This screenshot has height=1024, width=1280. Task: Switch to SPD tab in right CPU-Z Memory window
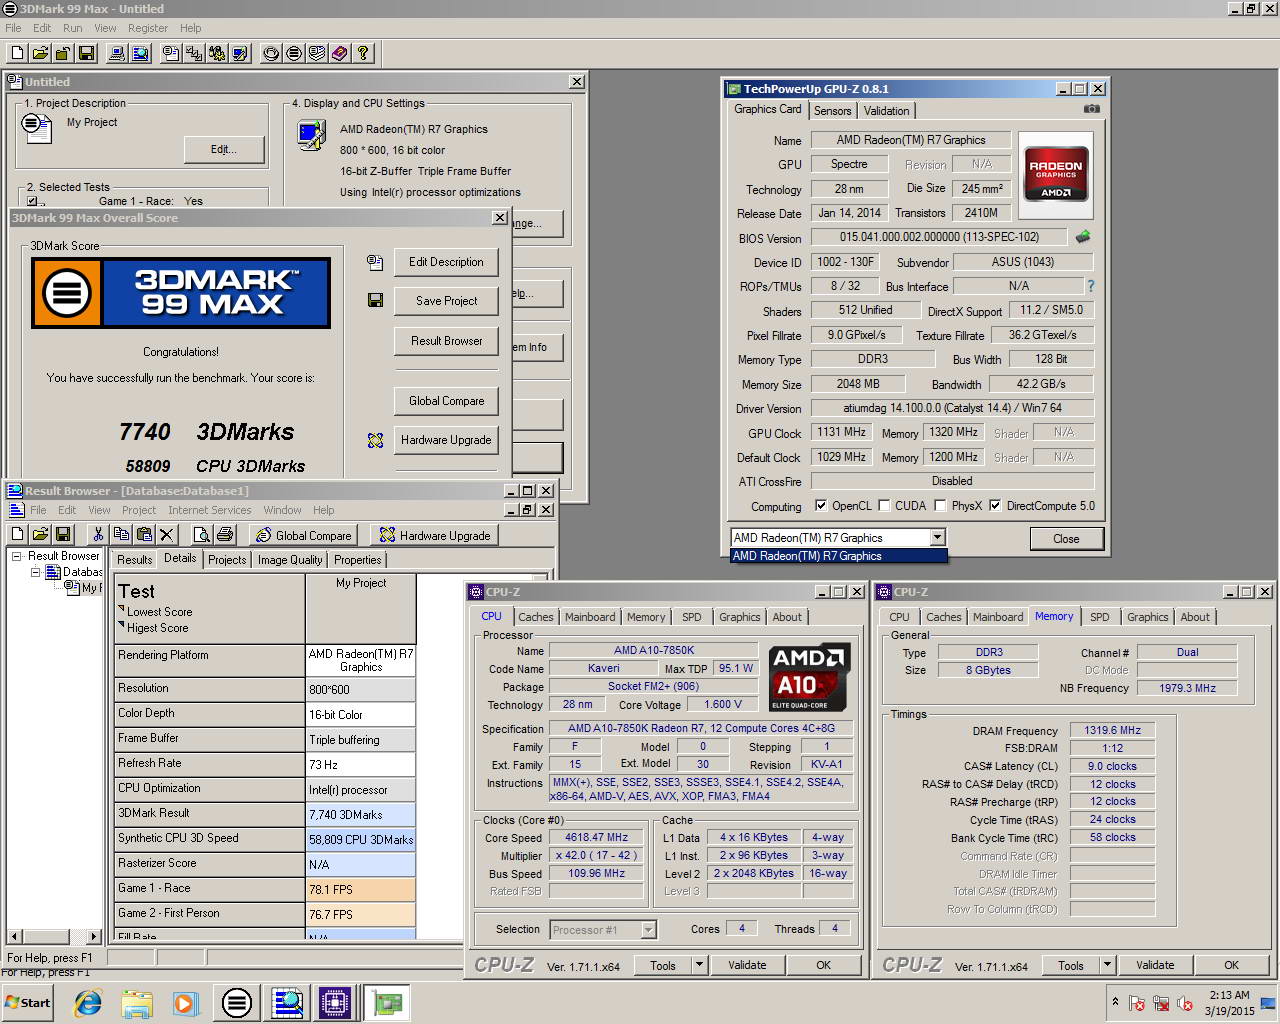pyautogui.click(x=1100, y=617)
